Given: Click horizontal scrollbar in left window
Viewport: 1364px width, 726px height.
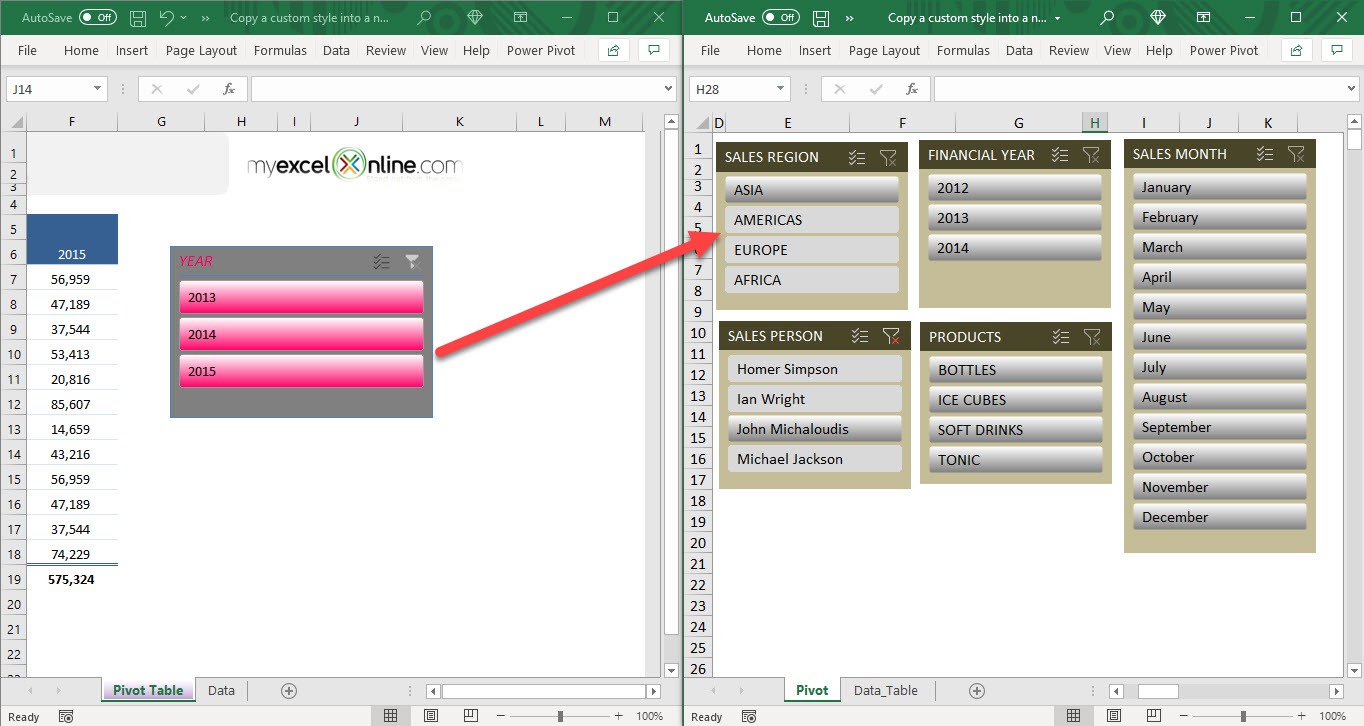Looking at the screenshot, I should coord(544,691).
